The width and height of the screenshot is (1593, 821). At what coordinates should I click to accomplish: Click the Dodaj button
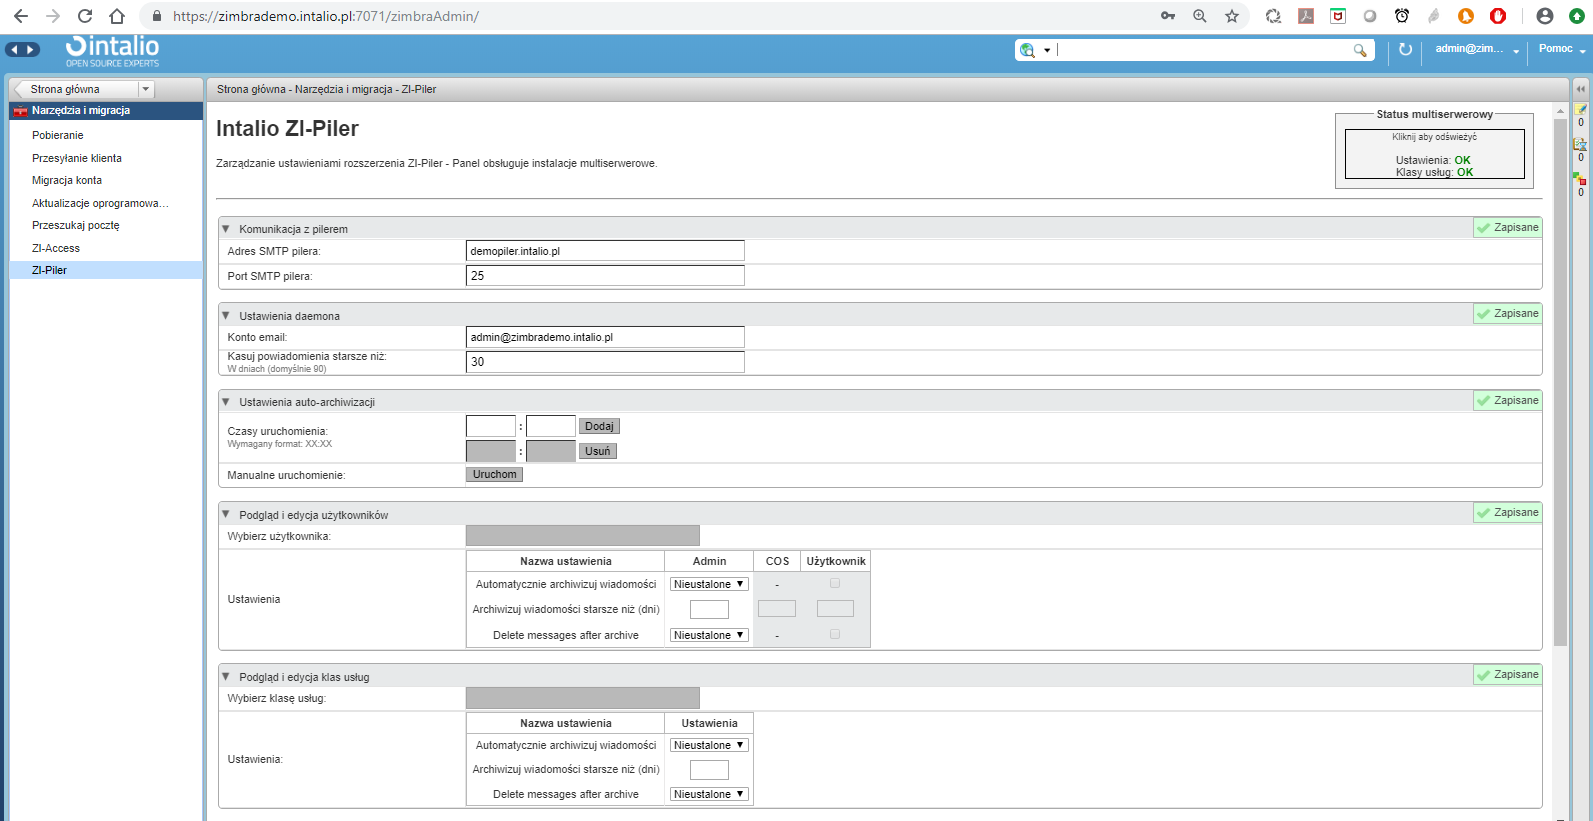point(599,426)
